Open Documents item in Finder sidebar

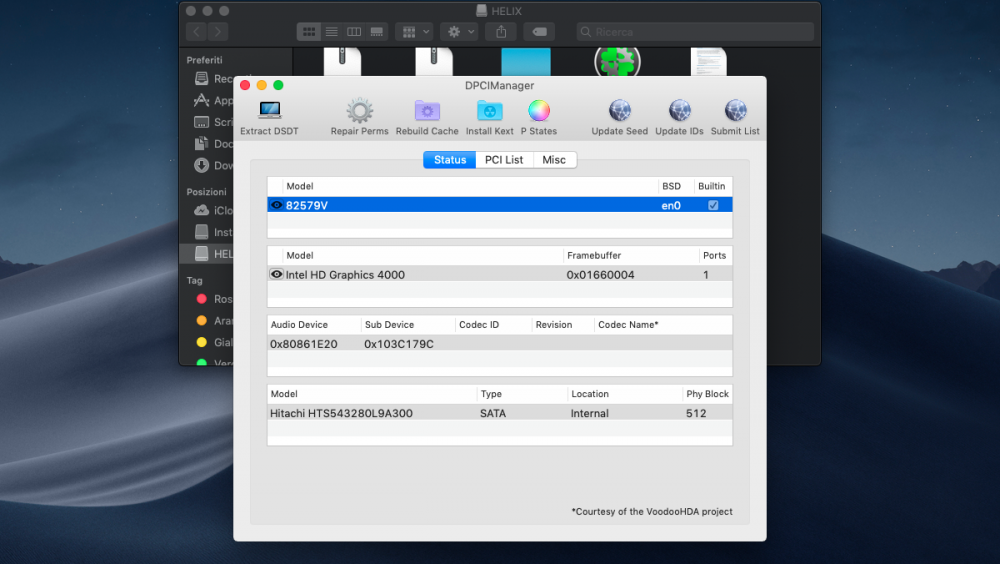tap(214, 144)
